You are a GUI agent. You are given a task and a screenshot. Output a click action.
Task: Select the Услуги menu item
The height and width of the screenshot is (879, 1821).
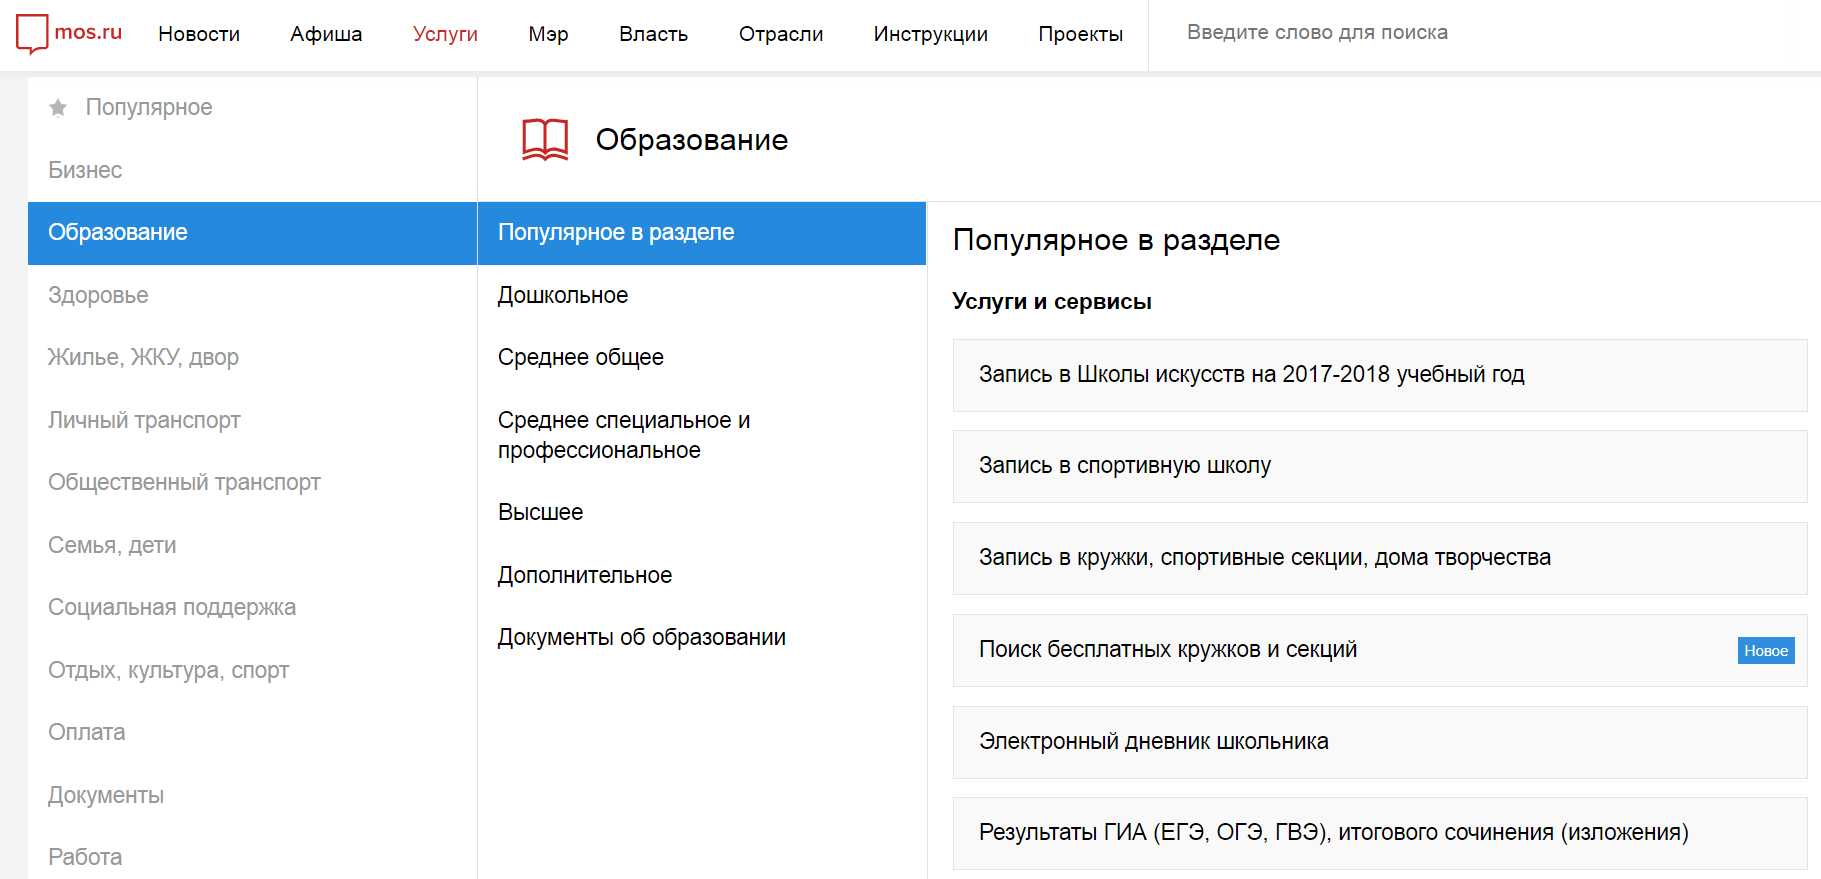click(445, 34)
